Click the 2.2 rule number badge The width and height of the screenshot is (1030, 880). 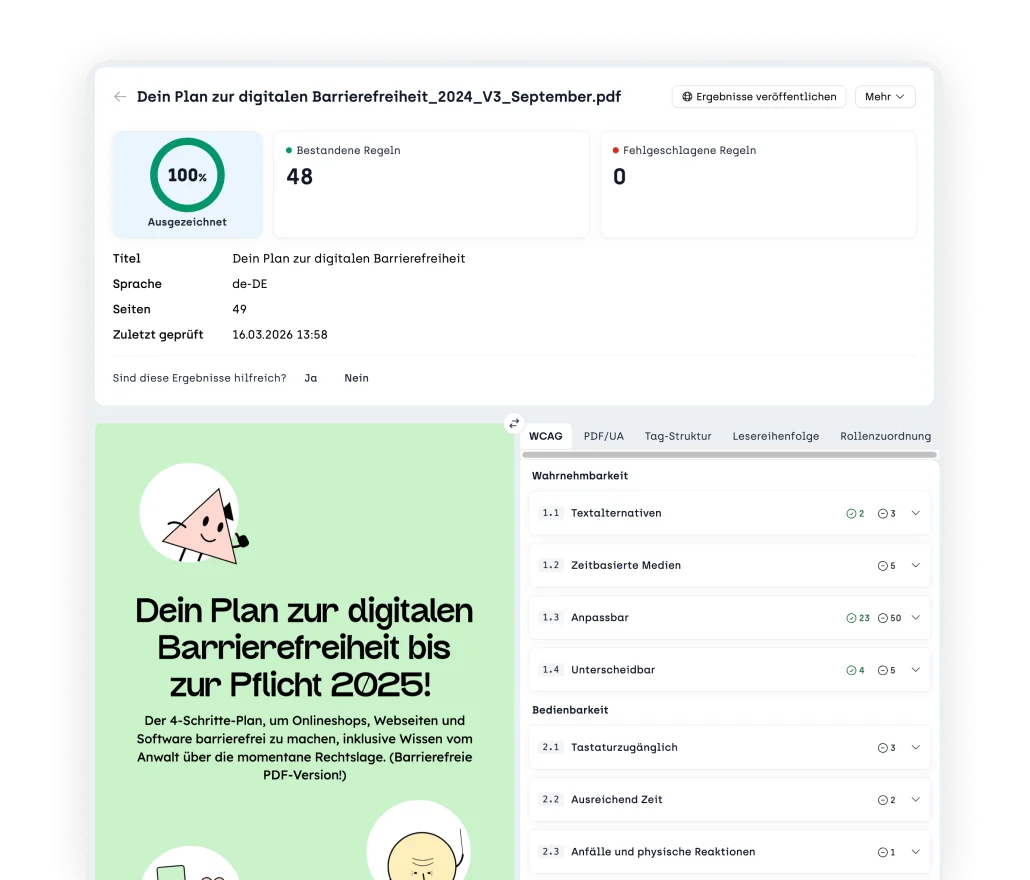coord(550,799)
